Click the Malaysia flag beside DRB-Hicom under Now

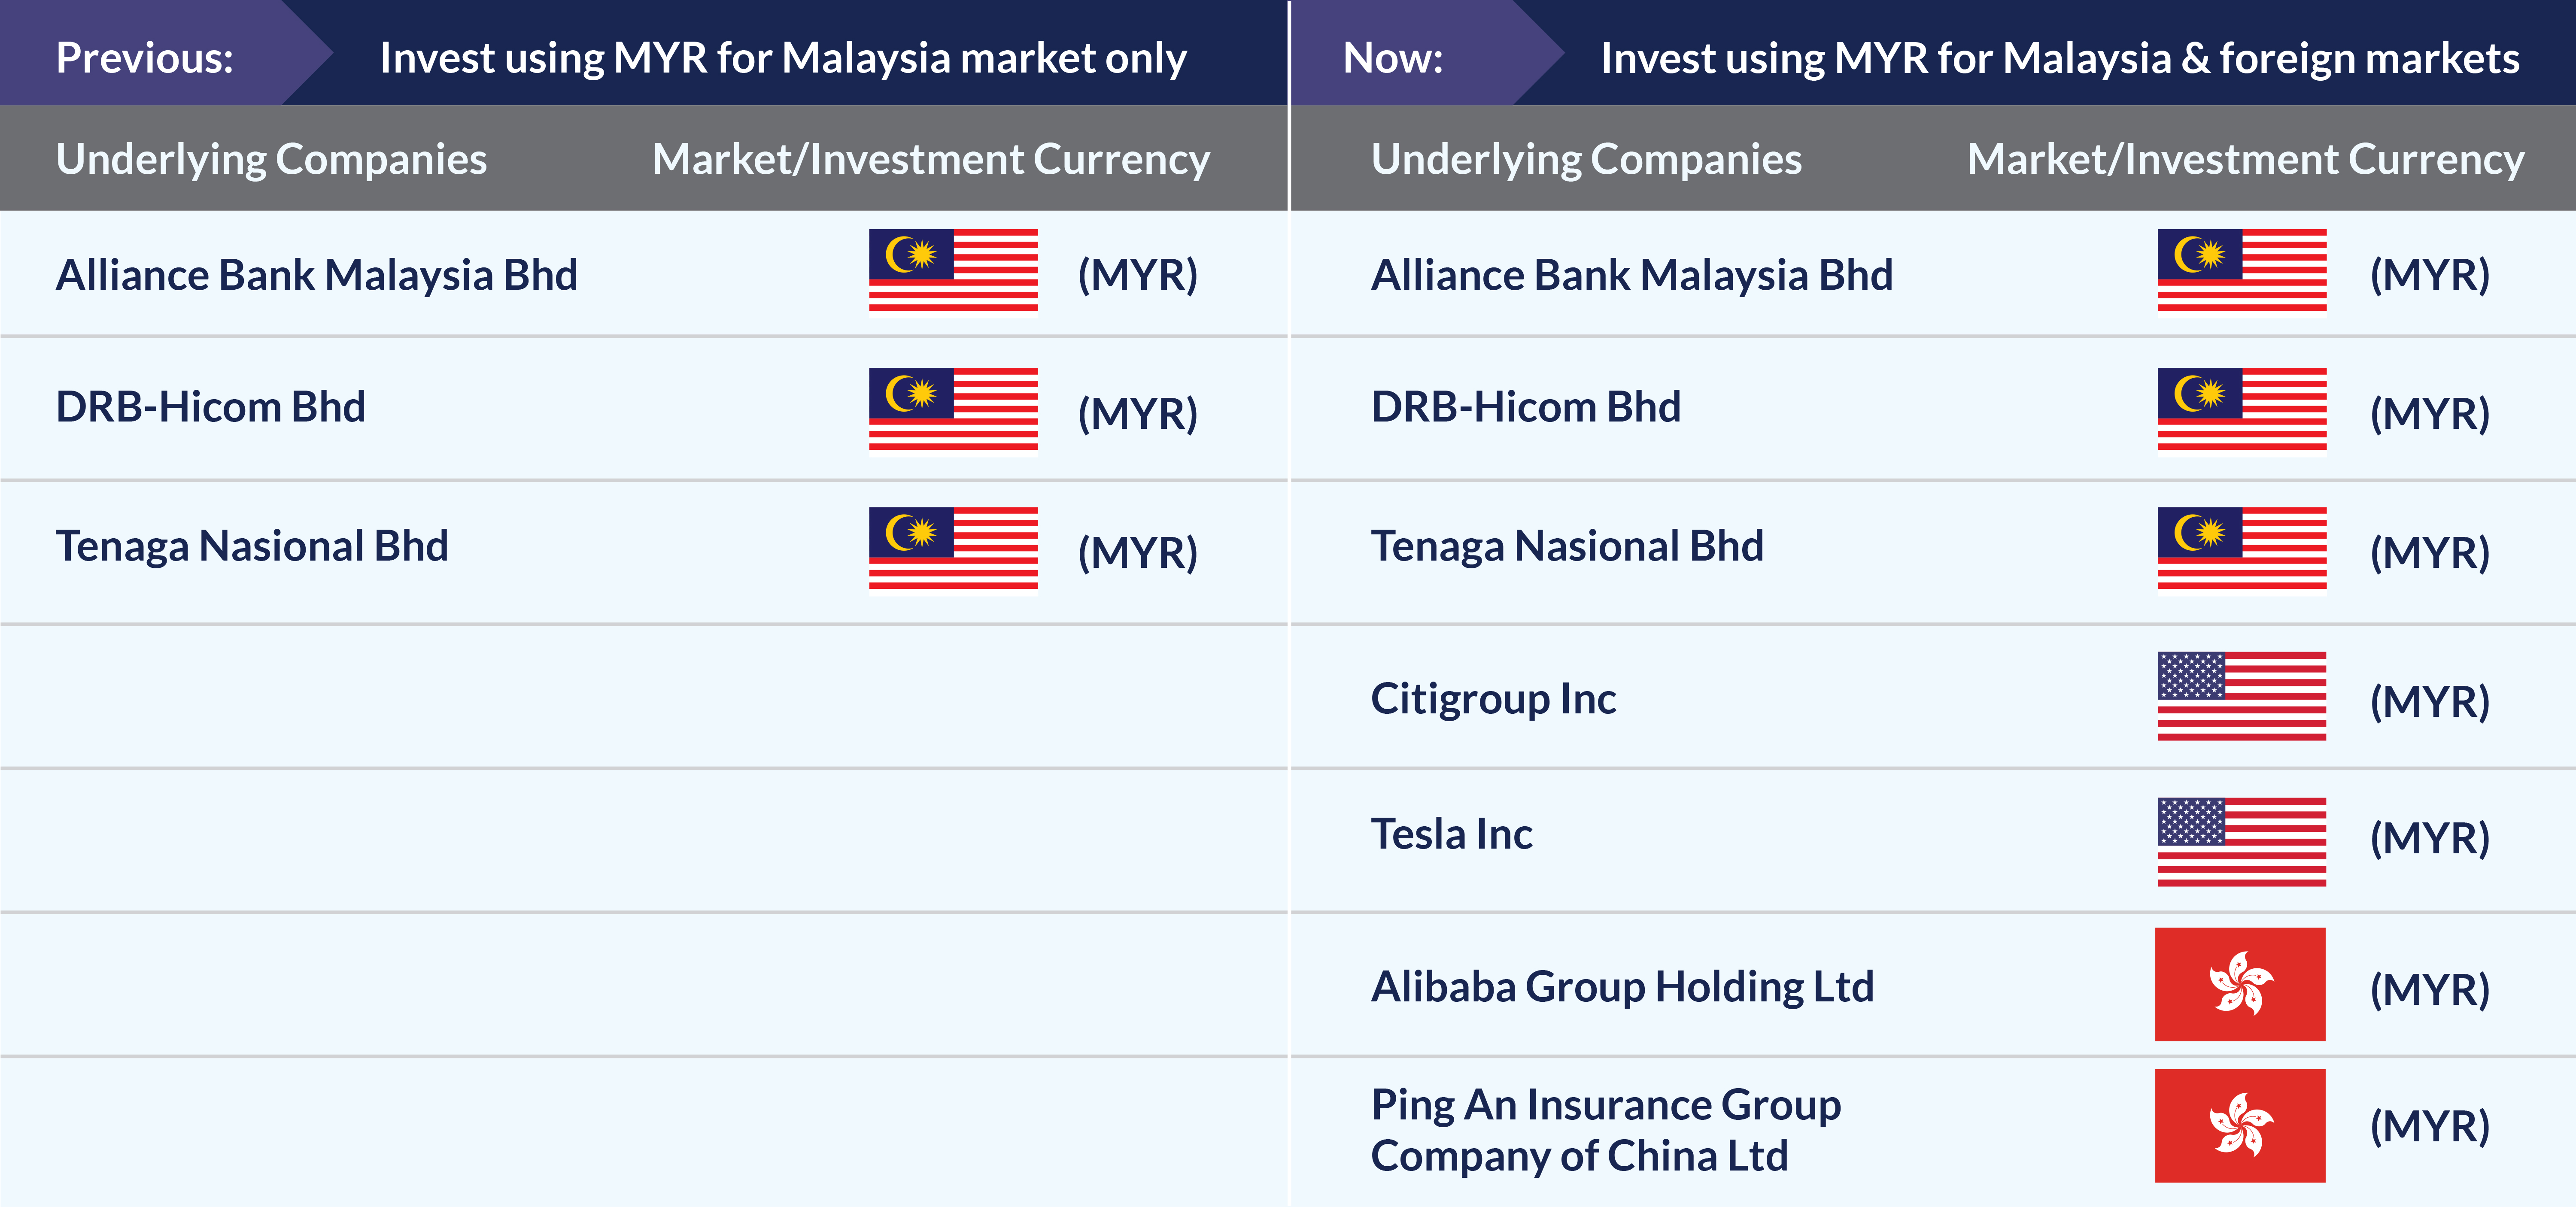coord(2241,409)
